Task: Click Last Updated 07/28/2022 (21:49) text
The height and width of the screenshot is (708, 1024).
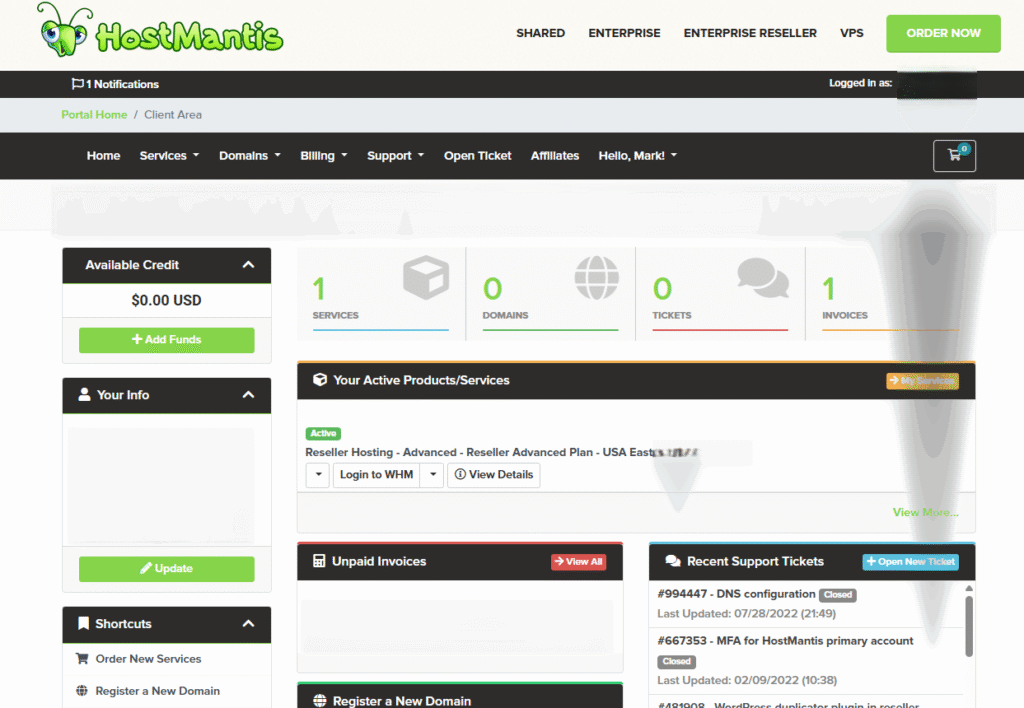Action: tap(746, 613)
